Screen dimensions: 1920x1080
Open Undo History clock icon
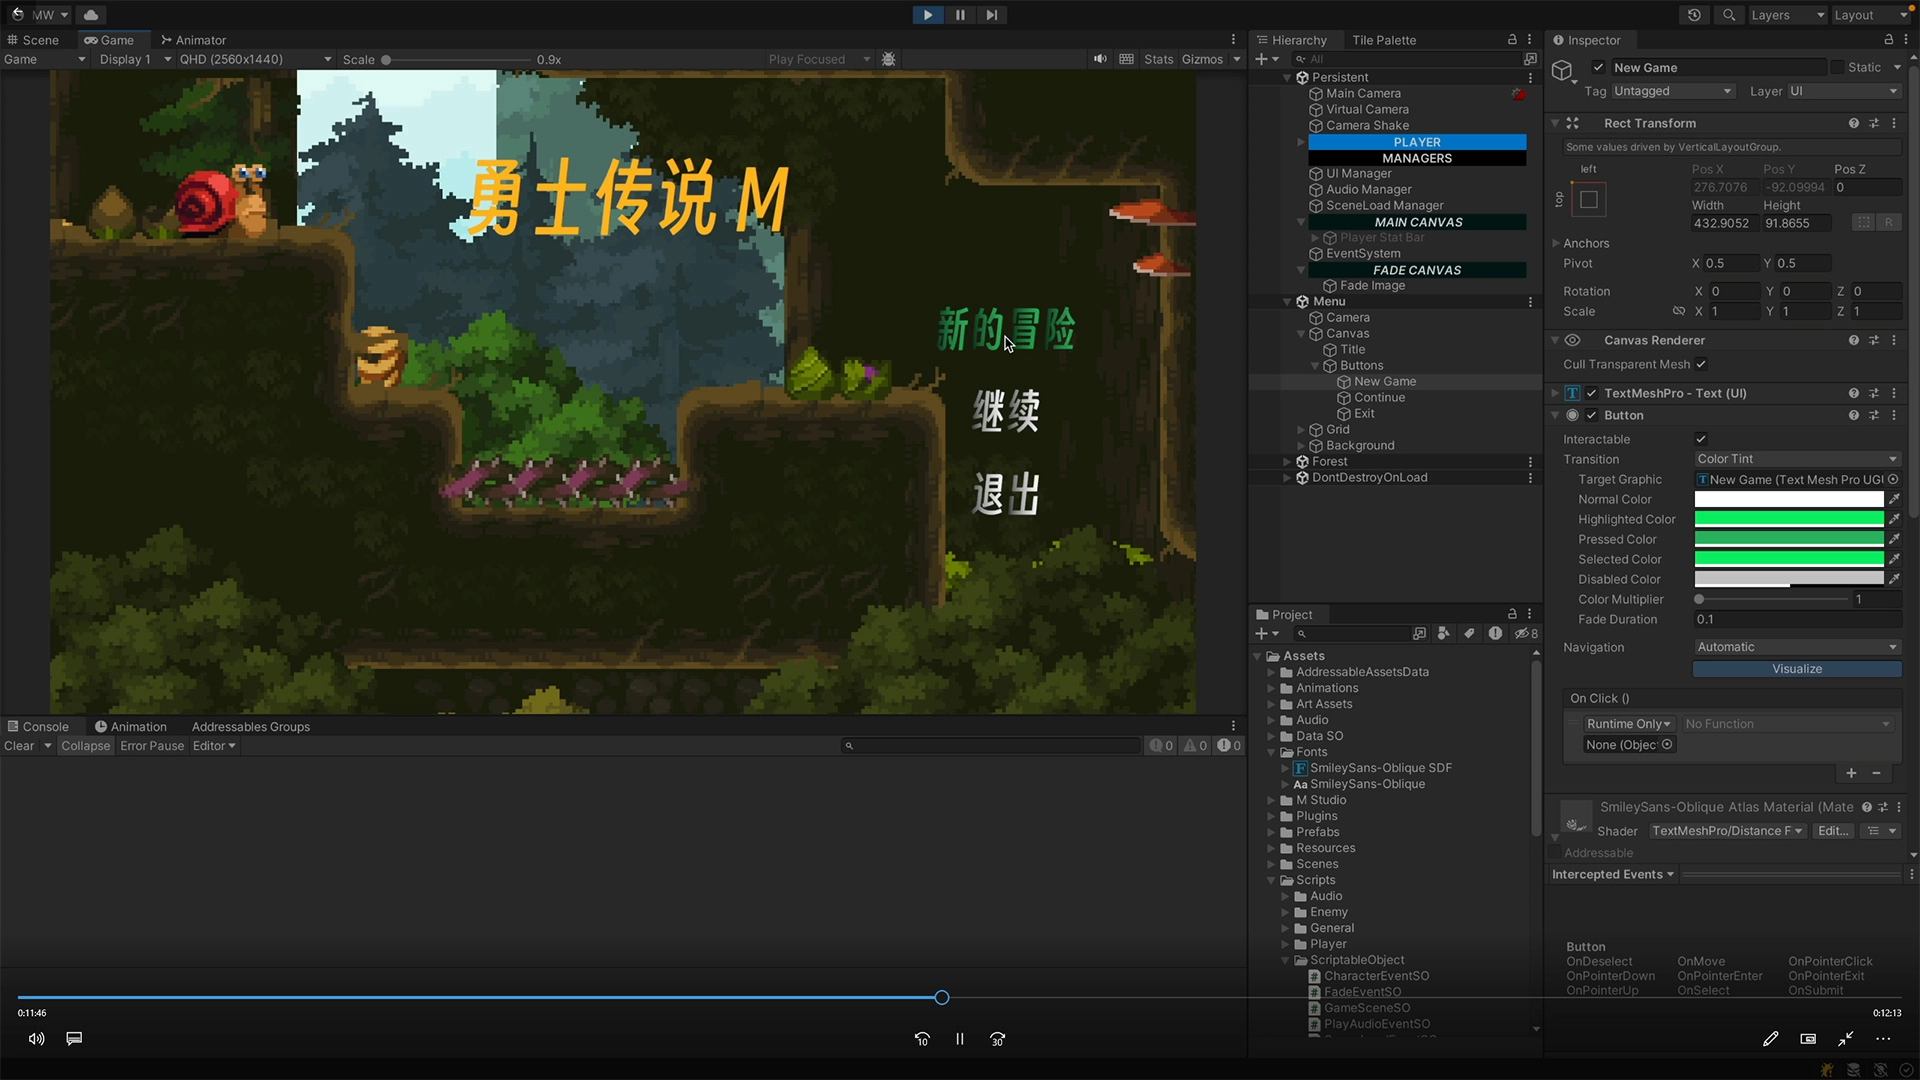coord(1694,15)
